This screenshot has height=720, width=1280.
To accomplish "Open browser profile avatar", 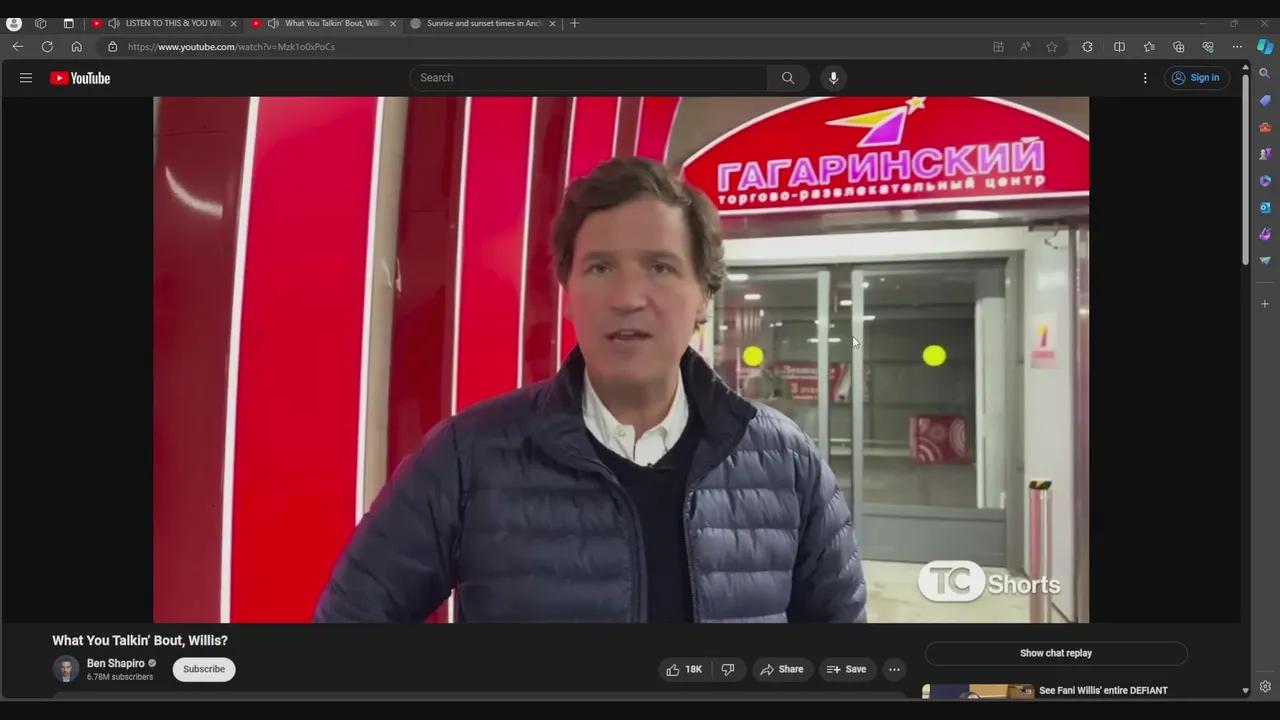I will [x=14, y=23].
